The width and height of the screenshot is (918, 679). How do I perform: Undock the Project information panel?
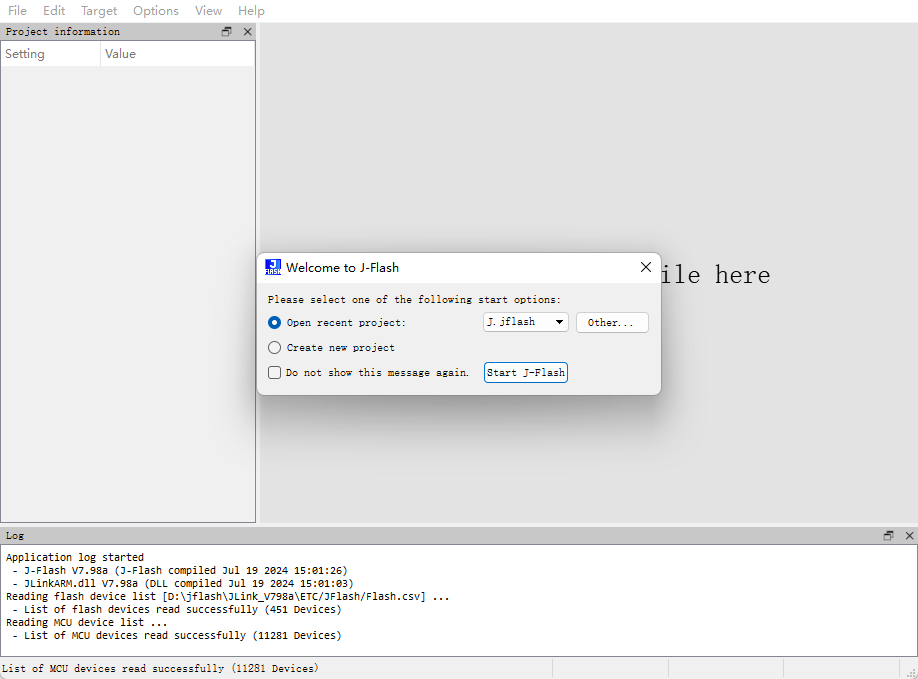(x=227, y=32)
